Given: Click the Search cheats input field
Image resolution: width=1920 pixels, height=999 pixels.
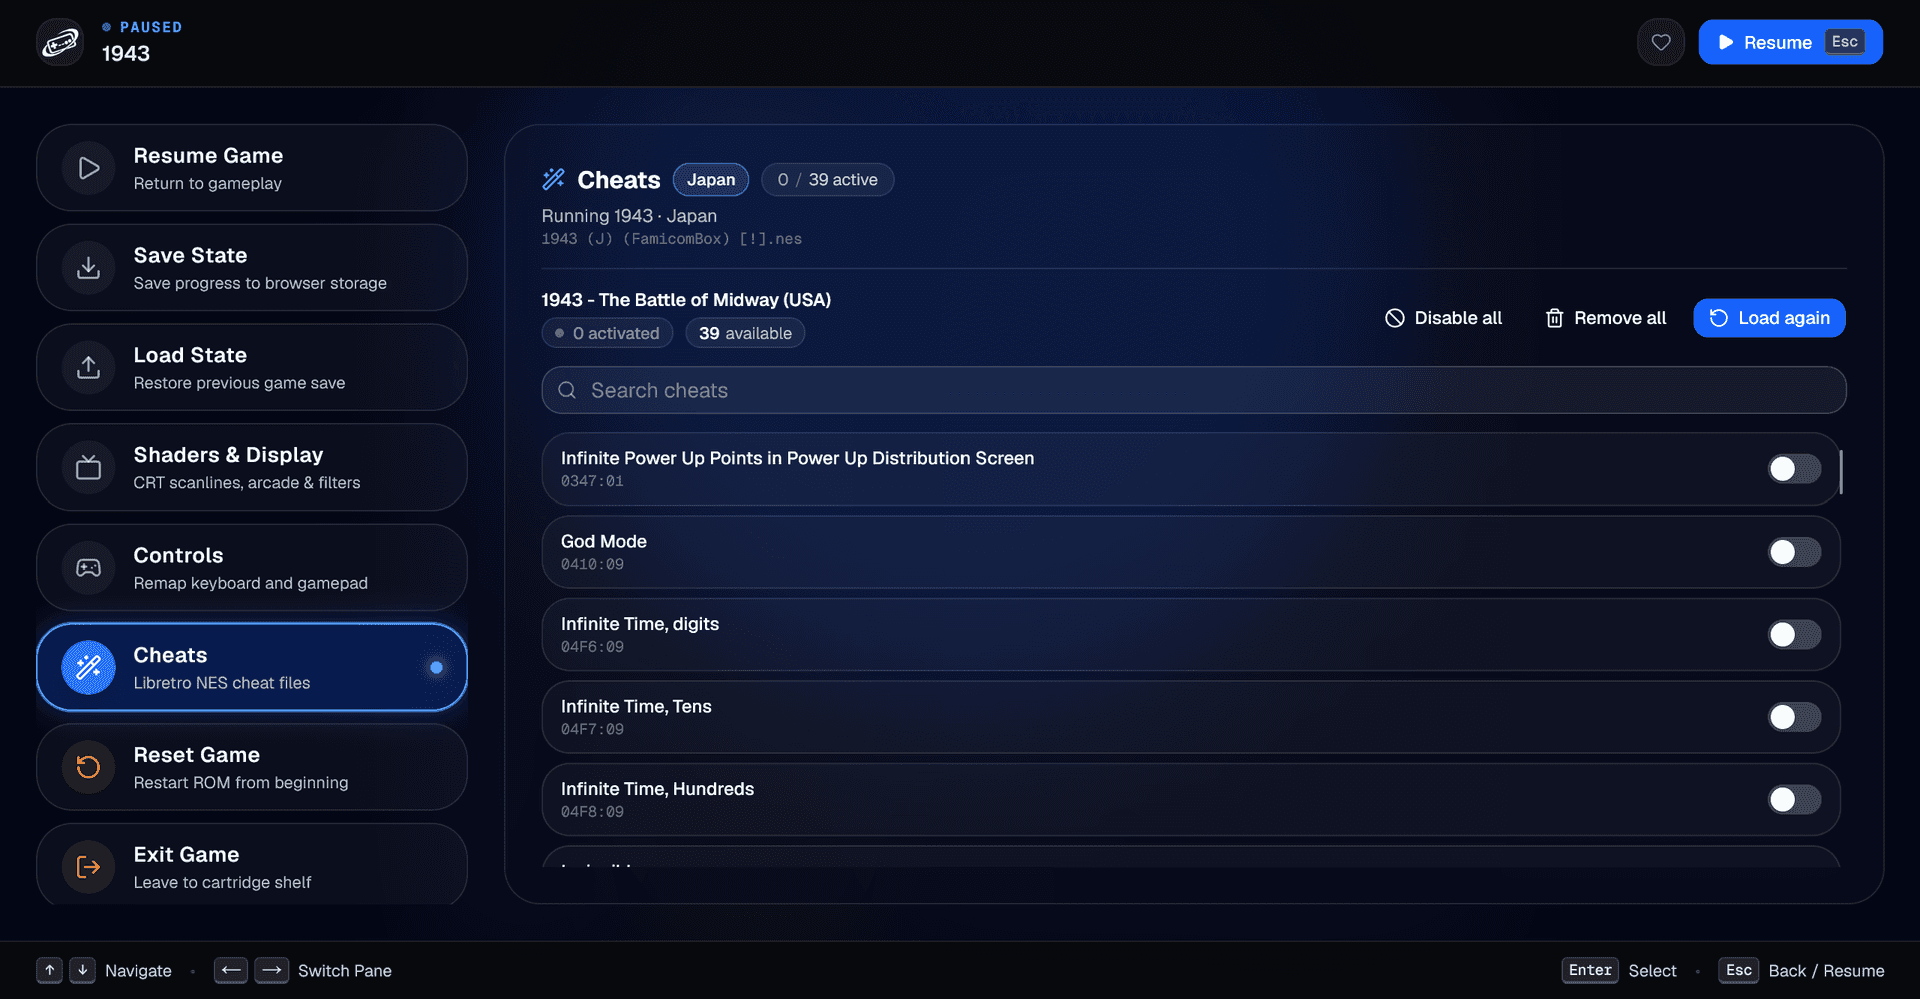Looking at the screenshot, I should 1194,390.
